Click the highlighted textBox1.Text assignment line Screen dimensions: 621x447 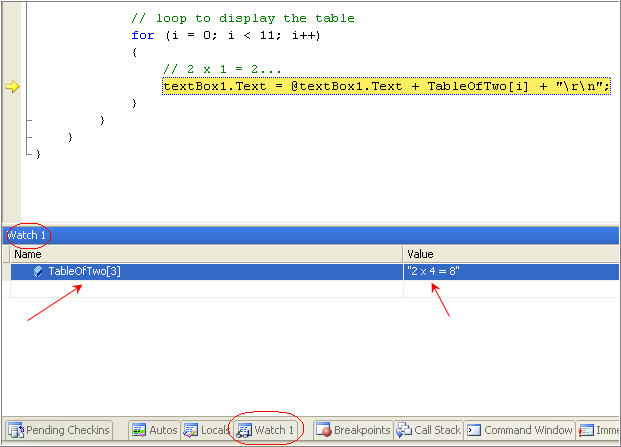(387, 86)
